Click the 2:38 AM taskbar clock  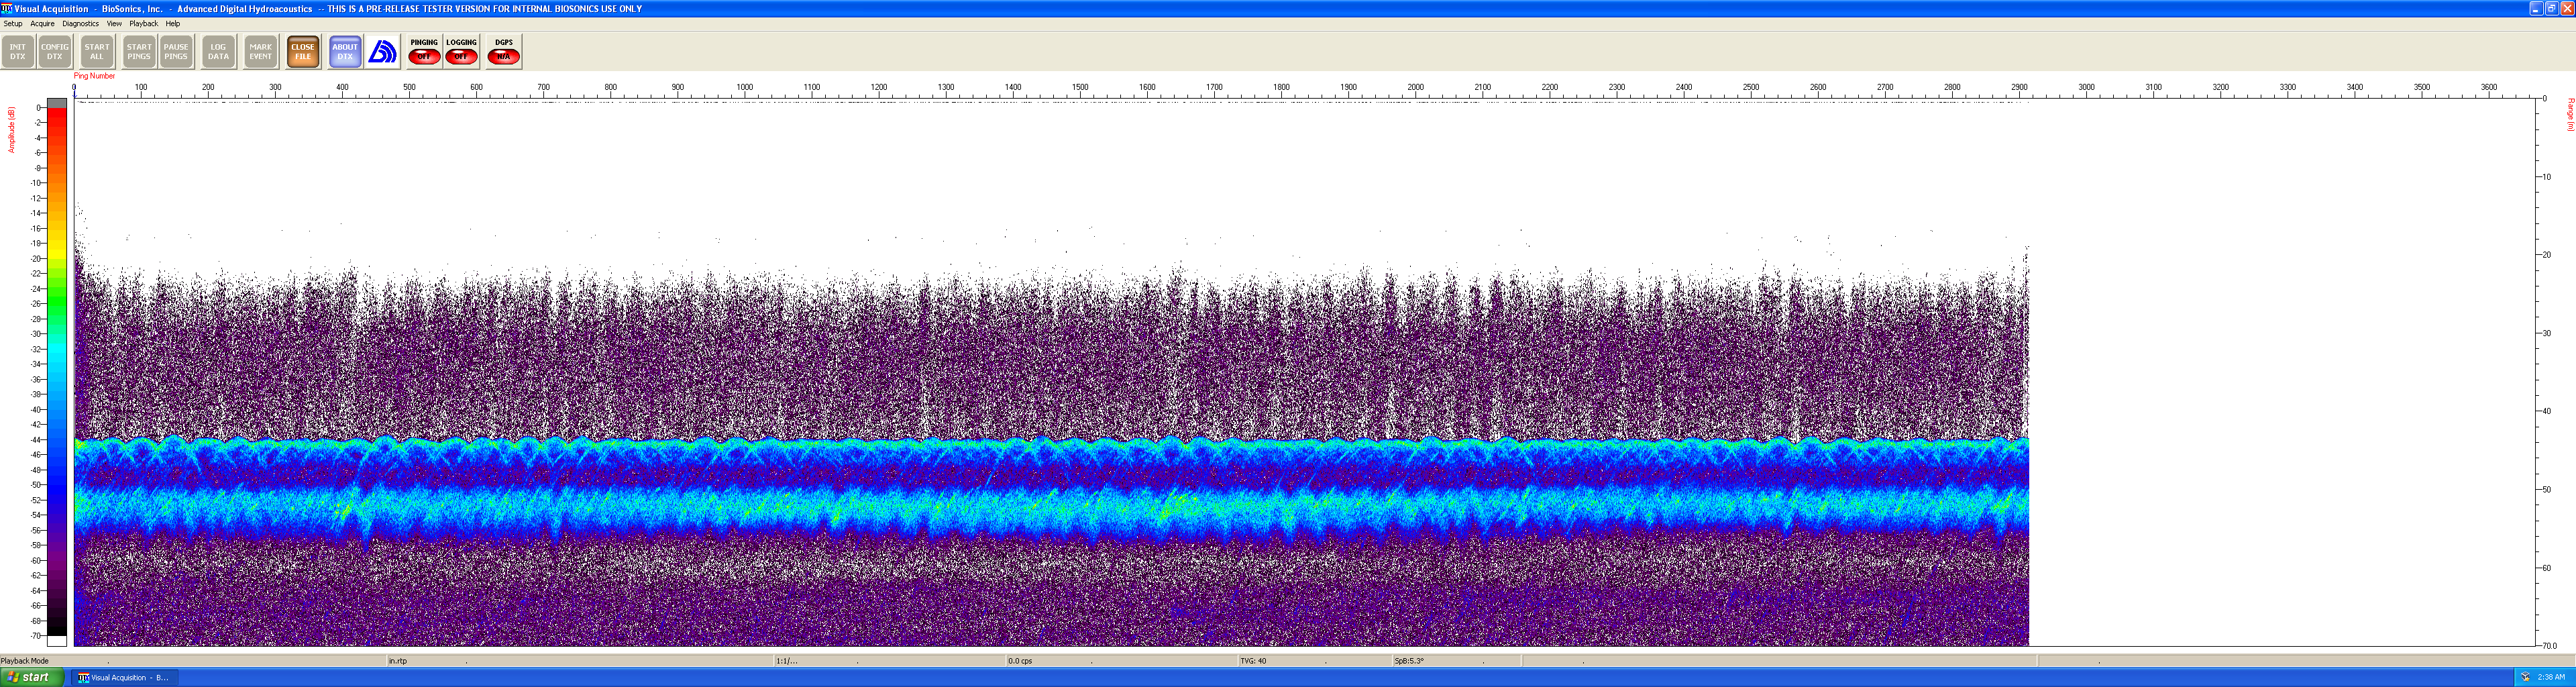pyautogui.click(x=2551, y=677)
